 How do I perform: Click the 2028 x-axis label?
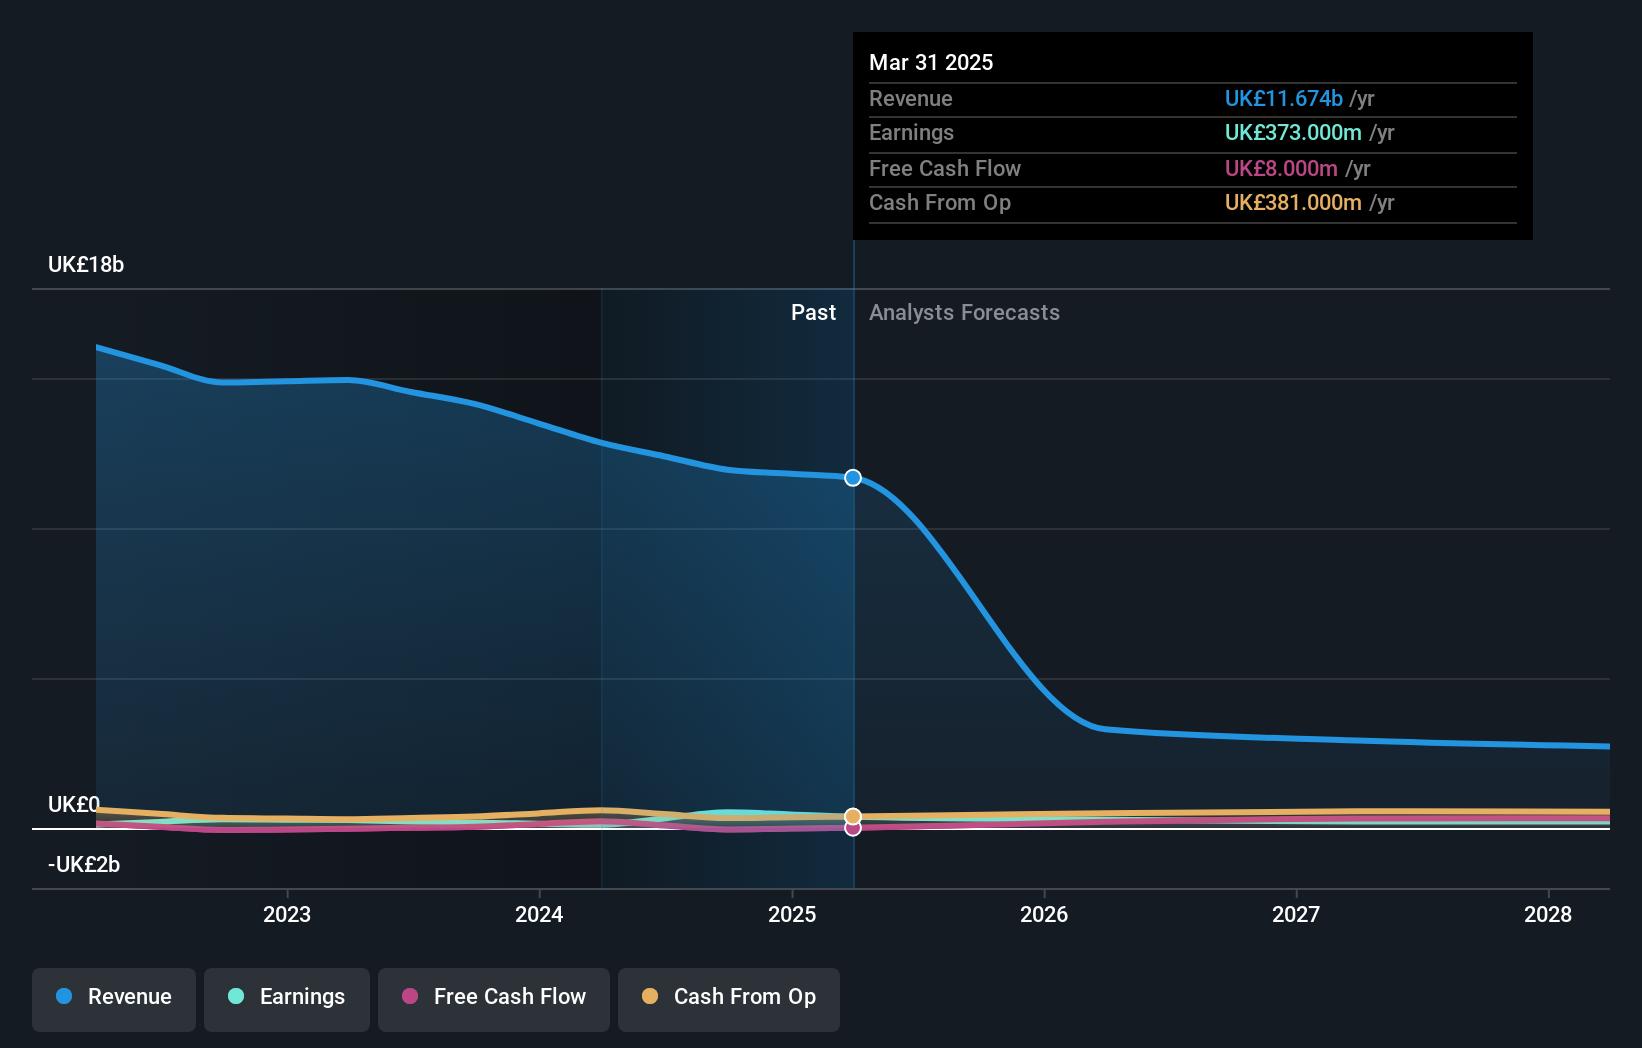[1548, 914]
